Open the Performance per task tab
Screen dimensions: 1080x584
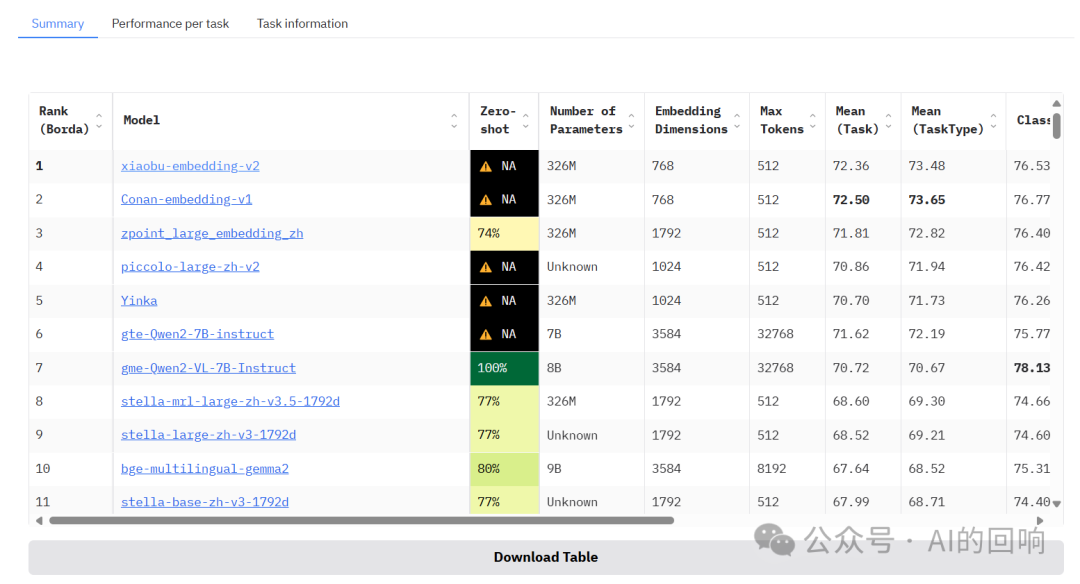[170, 23]
